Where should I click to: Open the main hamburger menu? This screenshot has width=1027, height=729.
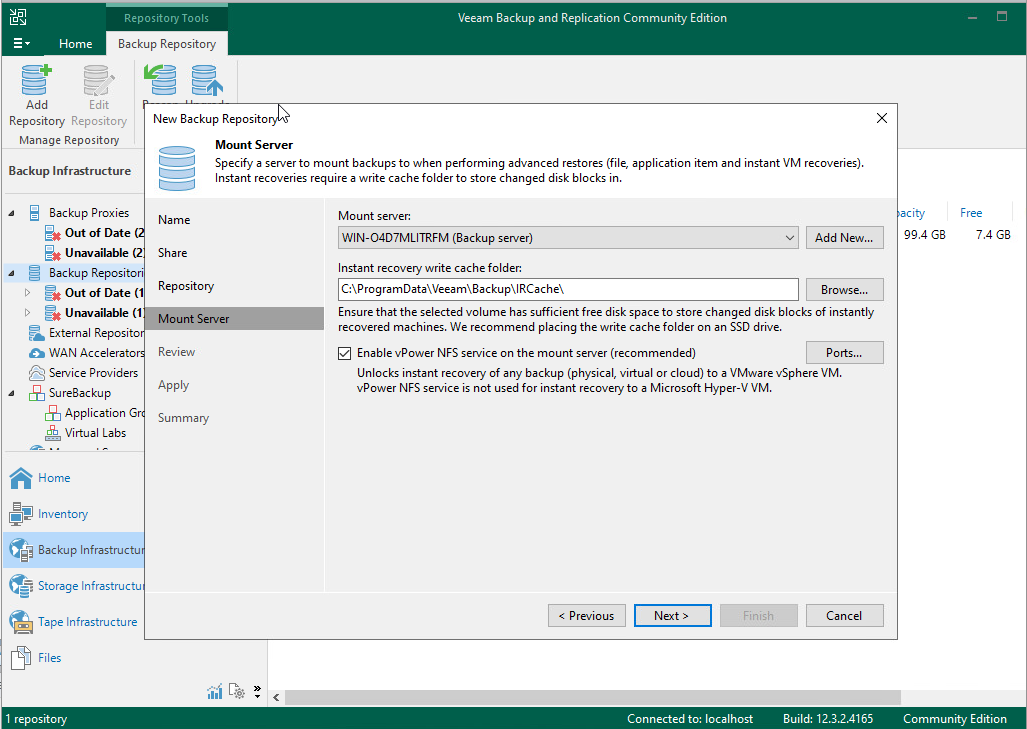21,44
